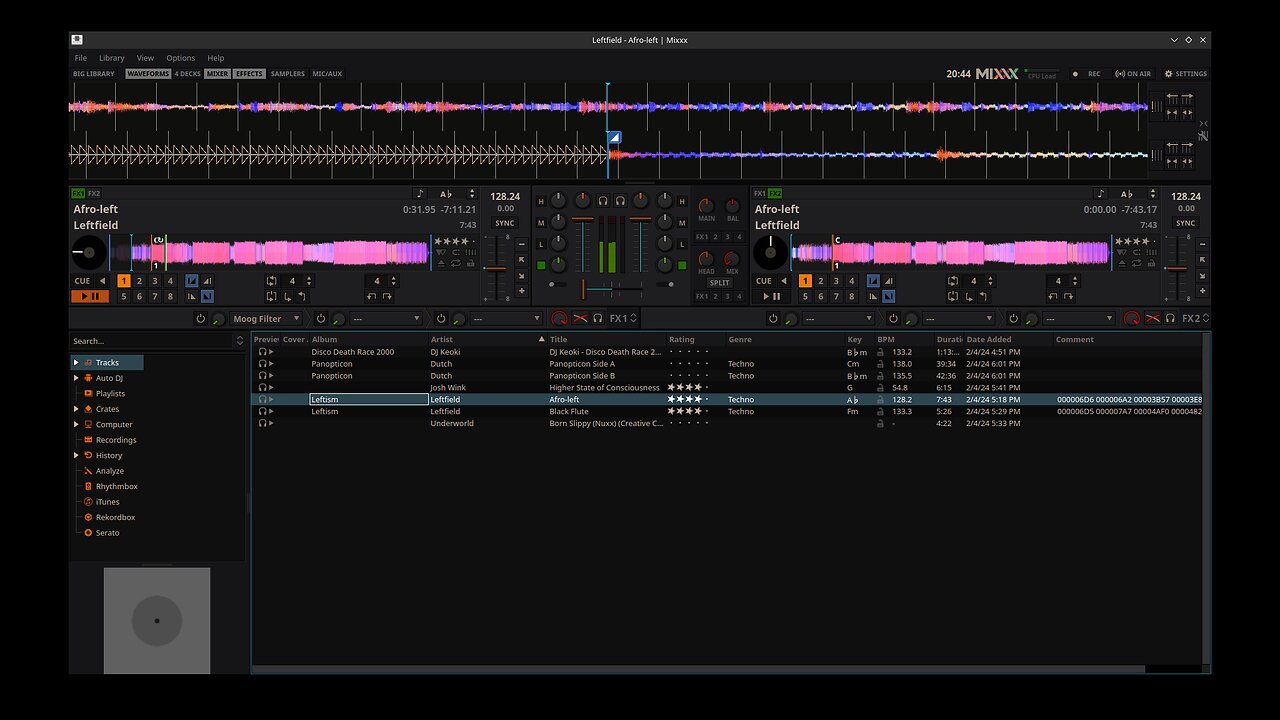The image size is (1280, 720).
Task: Click beatjump backward arrow on Deck 1
Action: click(371, 296)
